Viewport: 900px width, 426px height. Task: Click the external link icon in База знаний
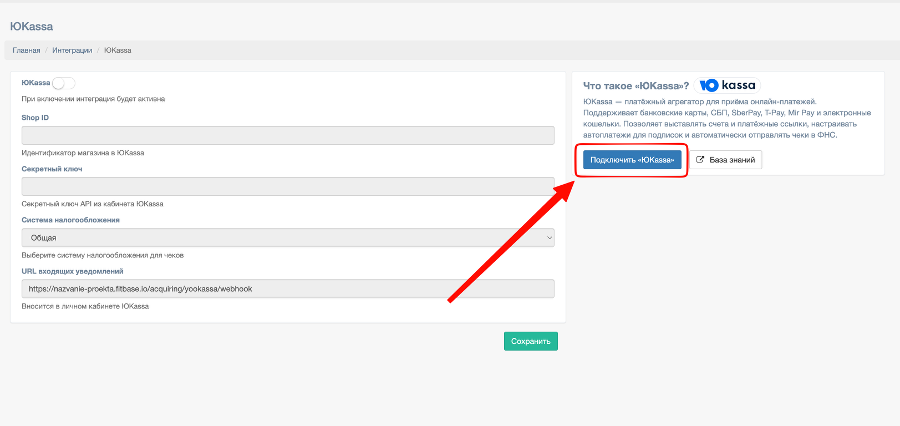click(700, 160)
